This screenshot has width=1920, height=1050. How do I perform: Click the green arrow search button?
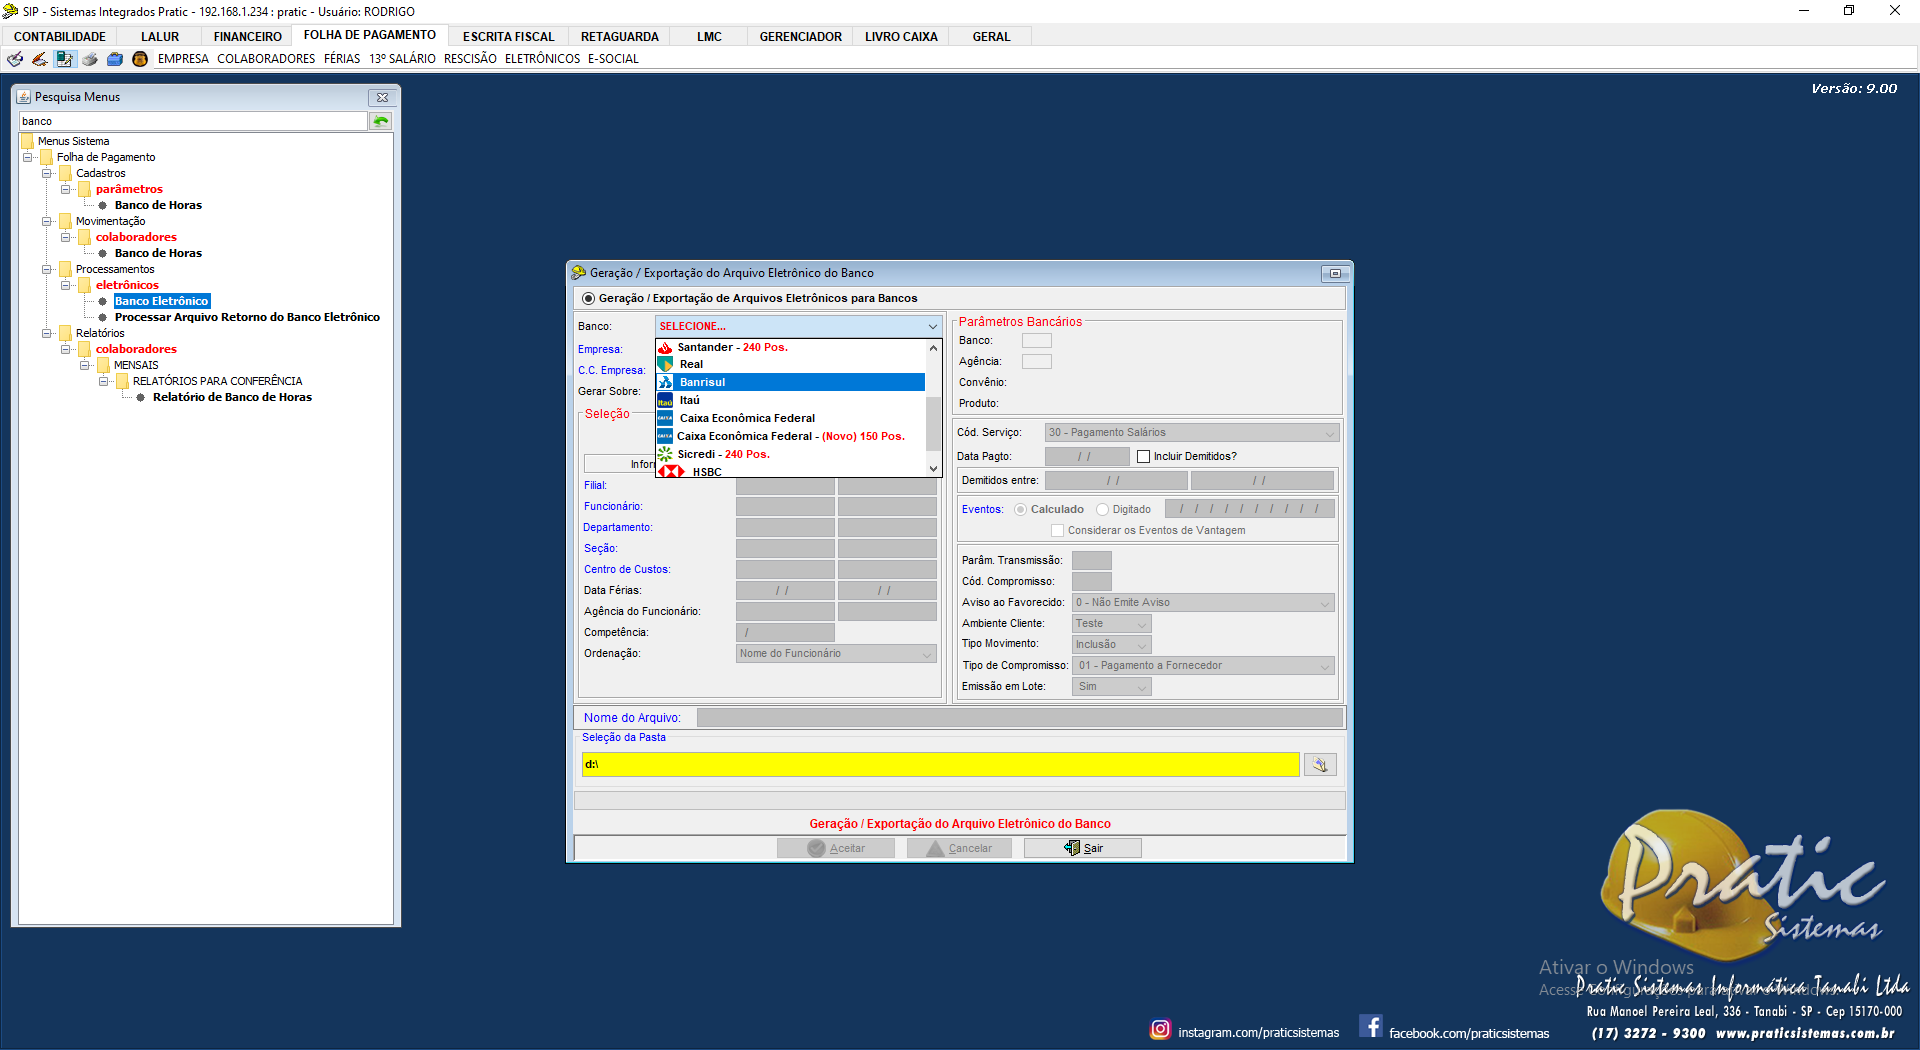click(x=381, y=121)
